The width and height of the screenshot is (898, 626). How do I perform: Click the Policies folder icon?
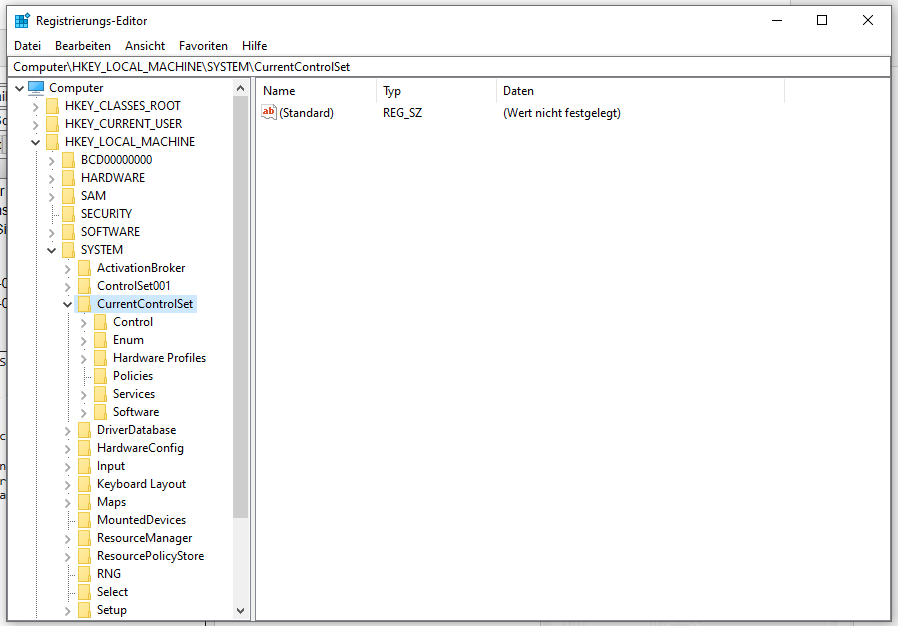click(101, 376)
